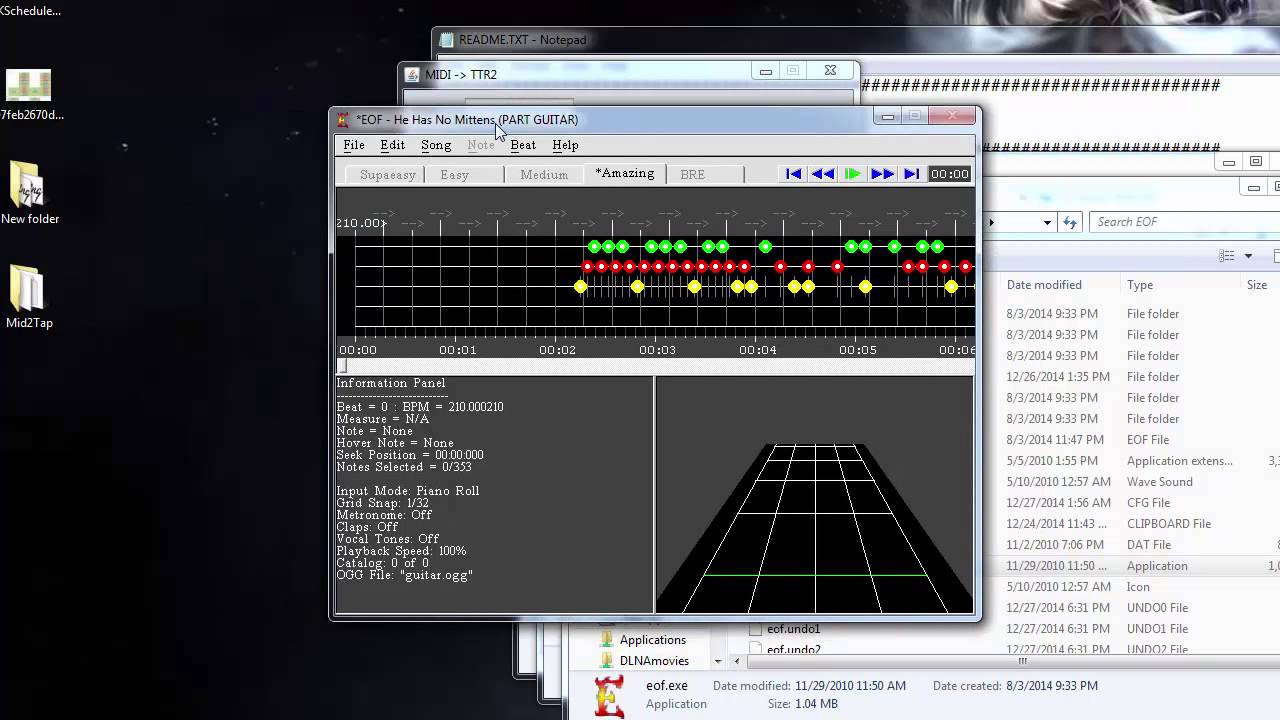The image size is (1280, 720).
Task: Sort files by the Size column
Action: [x=1259, y=285]
